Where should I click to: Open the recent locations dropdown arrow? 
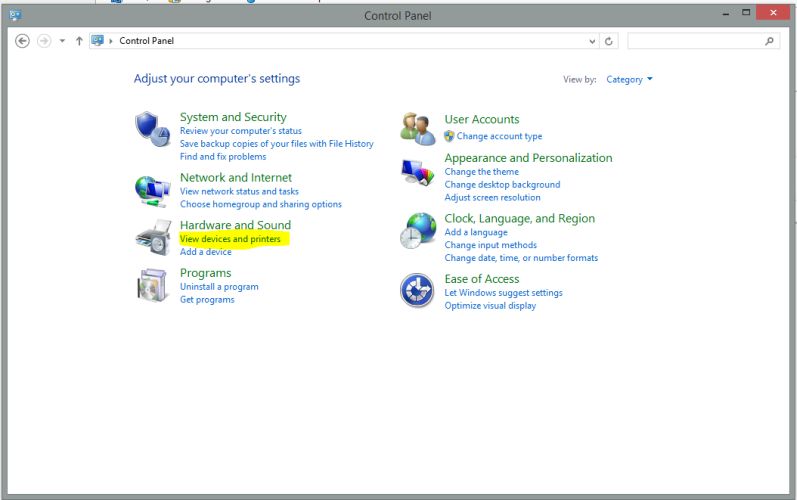click(62, 41)
